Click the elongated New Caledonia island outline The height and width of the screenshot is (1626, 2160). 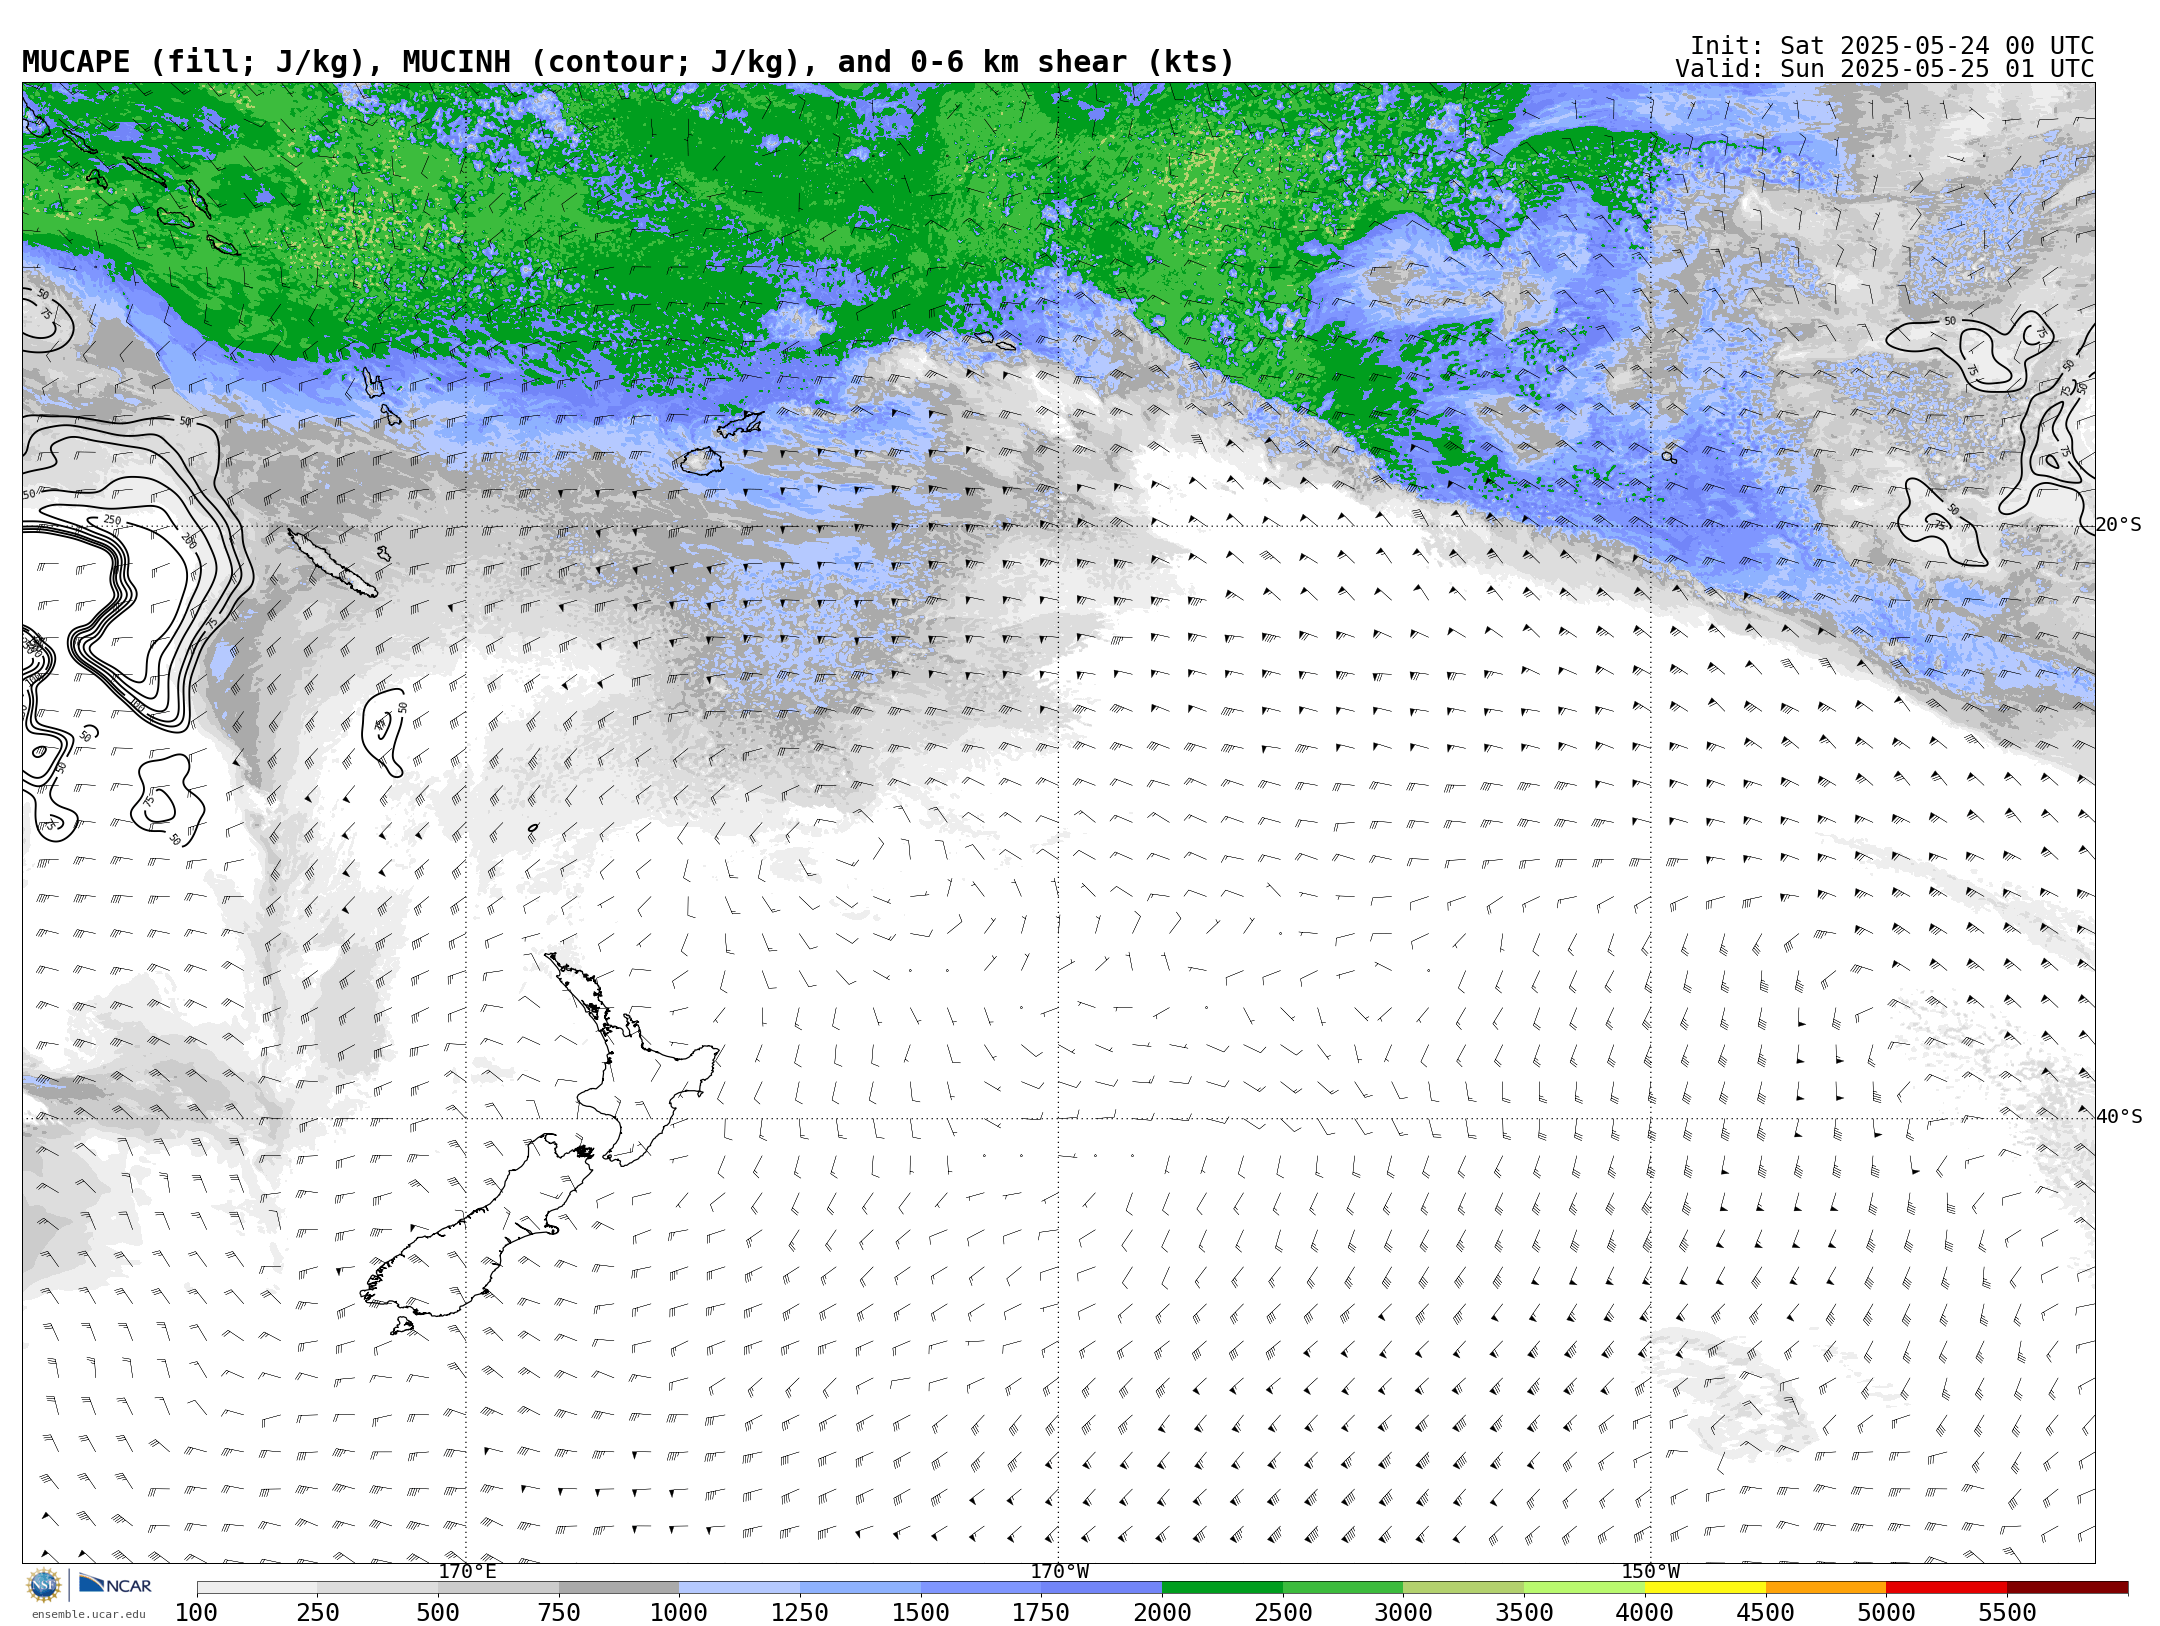click(333, 563)
